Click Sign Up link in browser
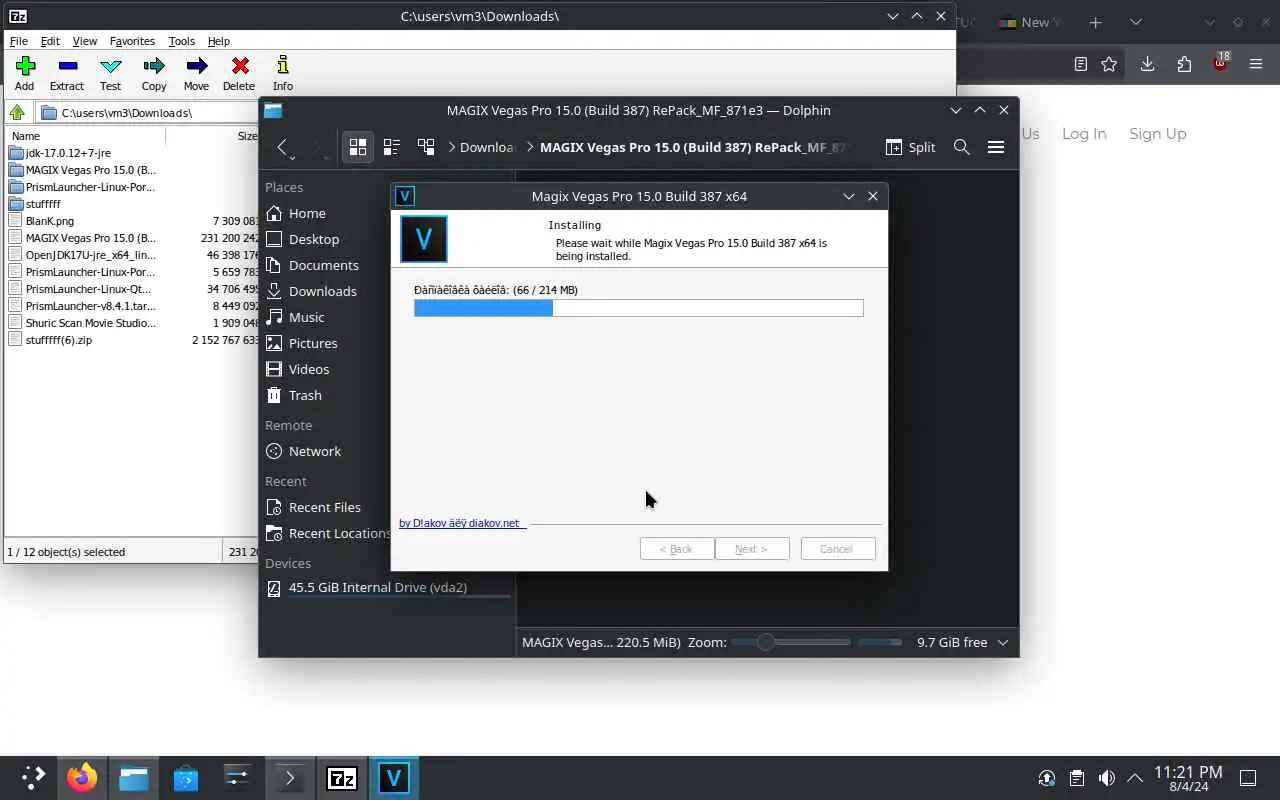The image size is (1280, 800). coord(1158,134)
